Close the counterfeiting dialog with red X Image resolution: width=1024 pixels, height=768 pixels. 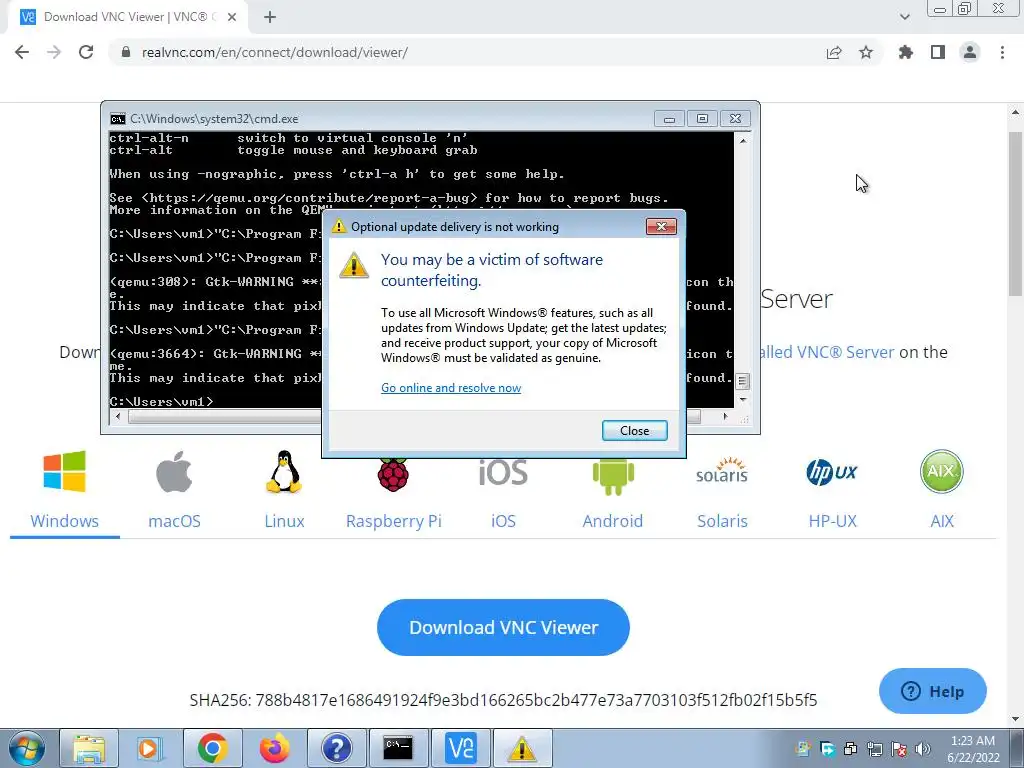[661, 227]
